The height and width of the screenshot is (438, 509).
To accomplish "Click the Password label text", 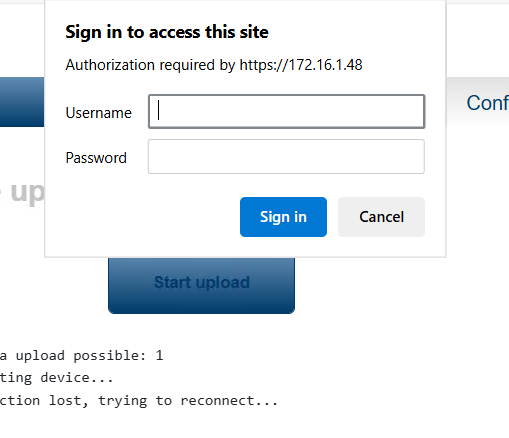I will tap(96, 158).
